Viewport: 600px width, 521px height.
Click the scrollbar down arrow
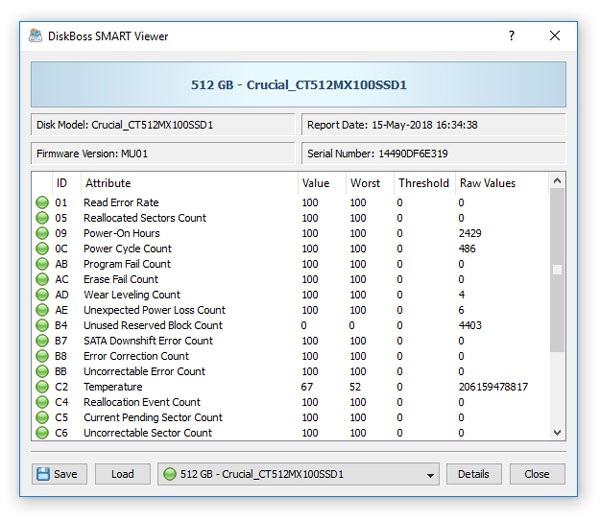tap(557, 433)
